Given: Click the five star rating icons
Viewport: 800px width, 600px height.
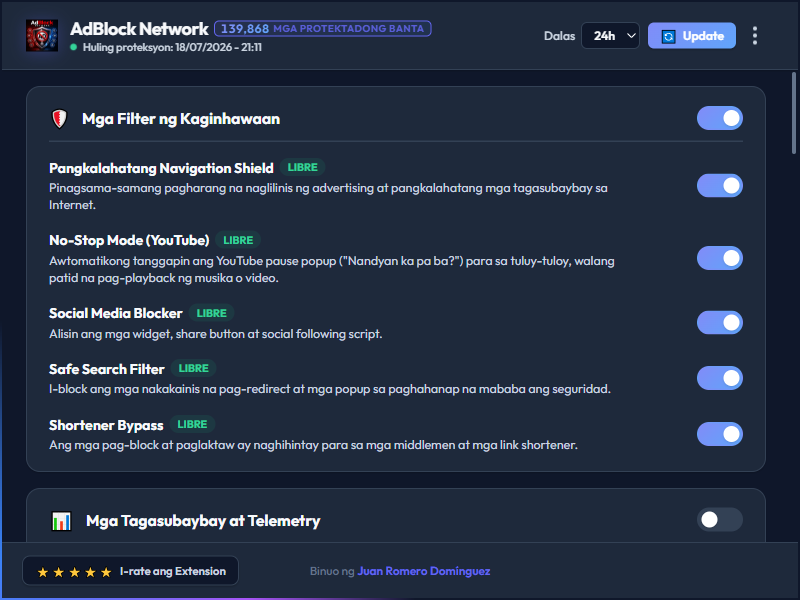Looking at the screenshot, I should click(74, 572).
